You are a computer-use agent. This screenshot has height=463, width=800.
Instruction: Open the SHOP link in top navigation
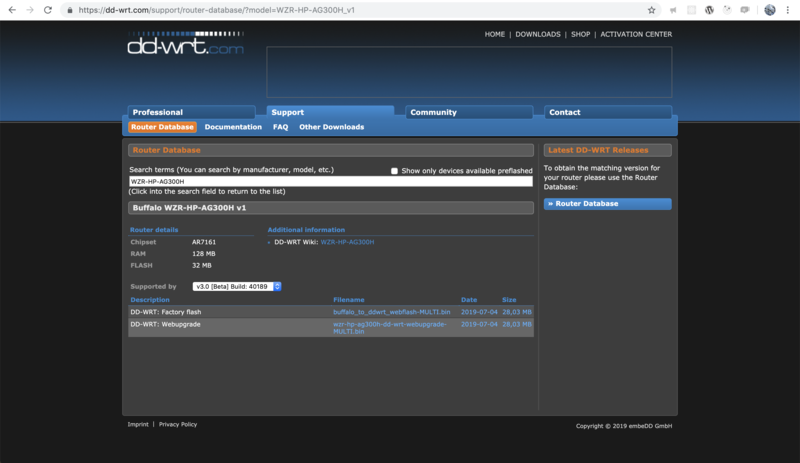[580, 34]
